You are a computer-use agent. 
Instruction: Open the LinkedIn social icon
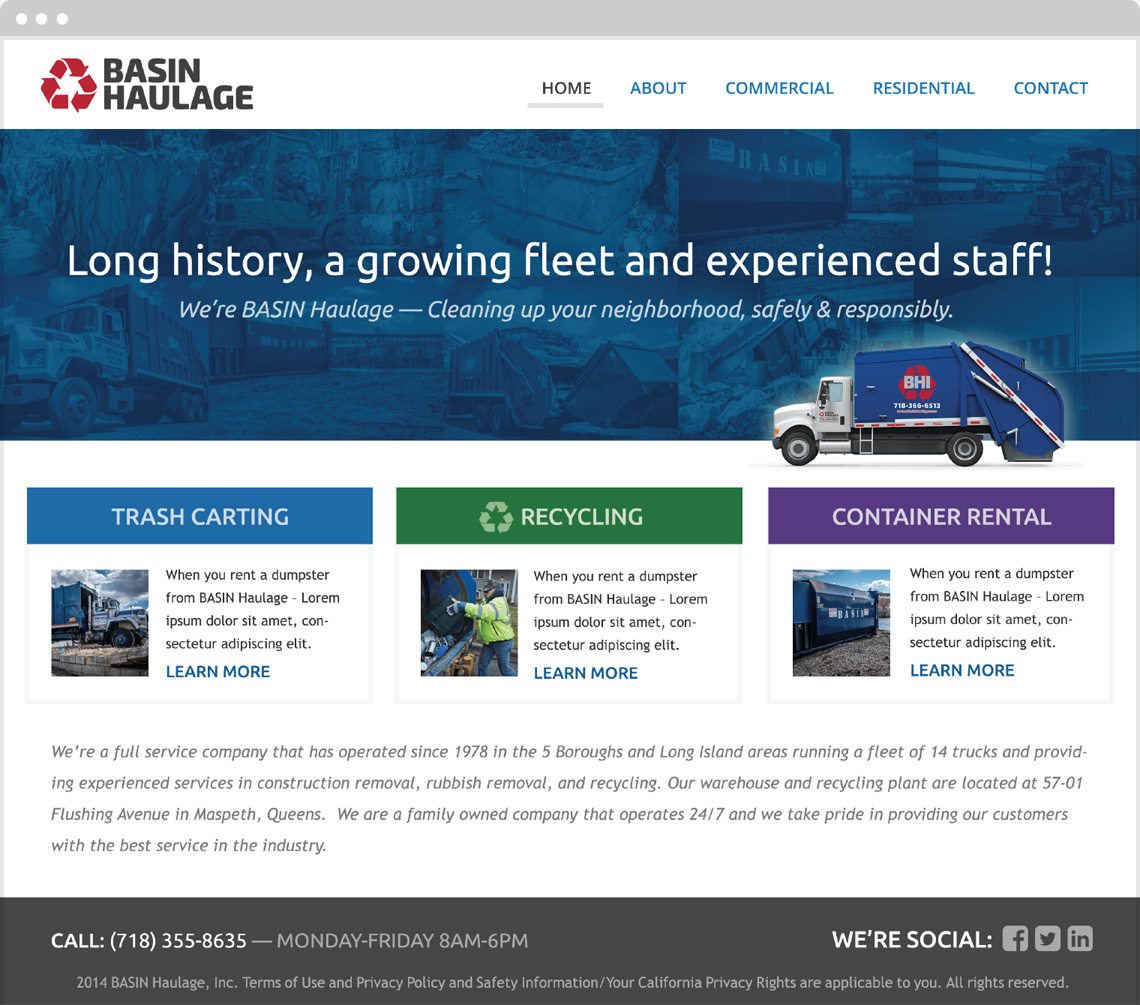click(x=1080, y=938)
